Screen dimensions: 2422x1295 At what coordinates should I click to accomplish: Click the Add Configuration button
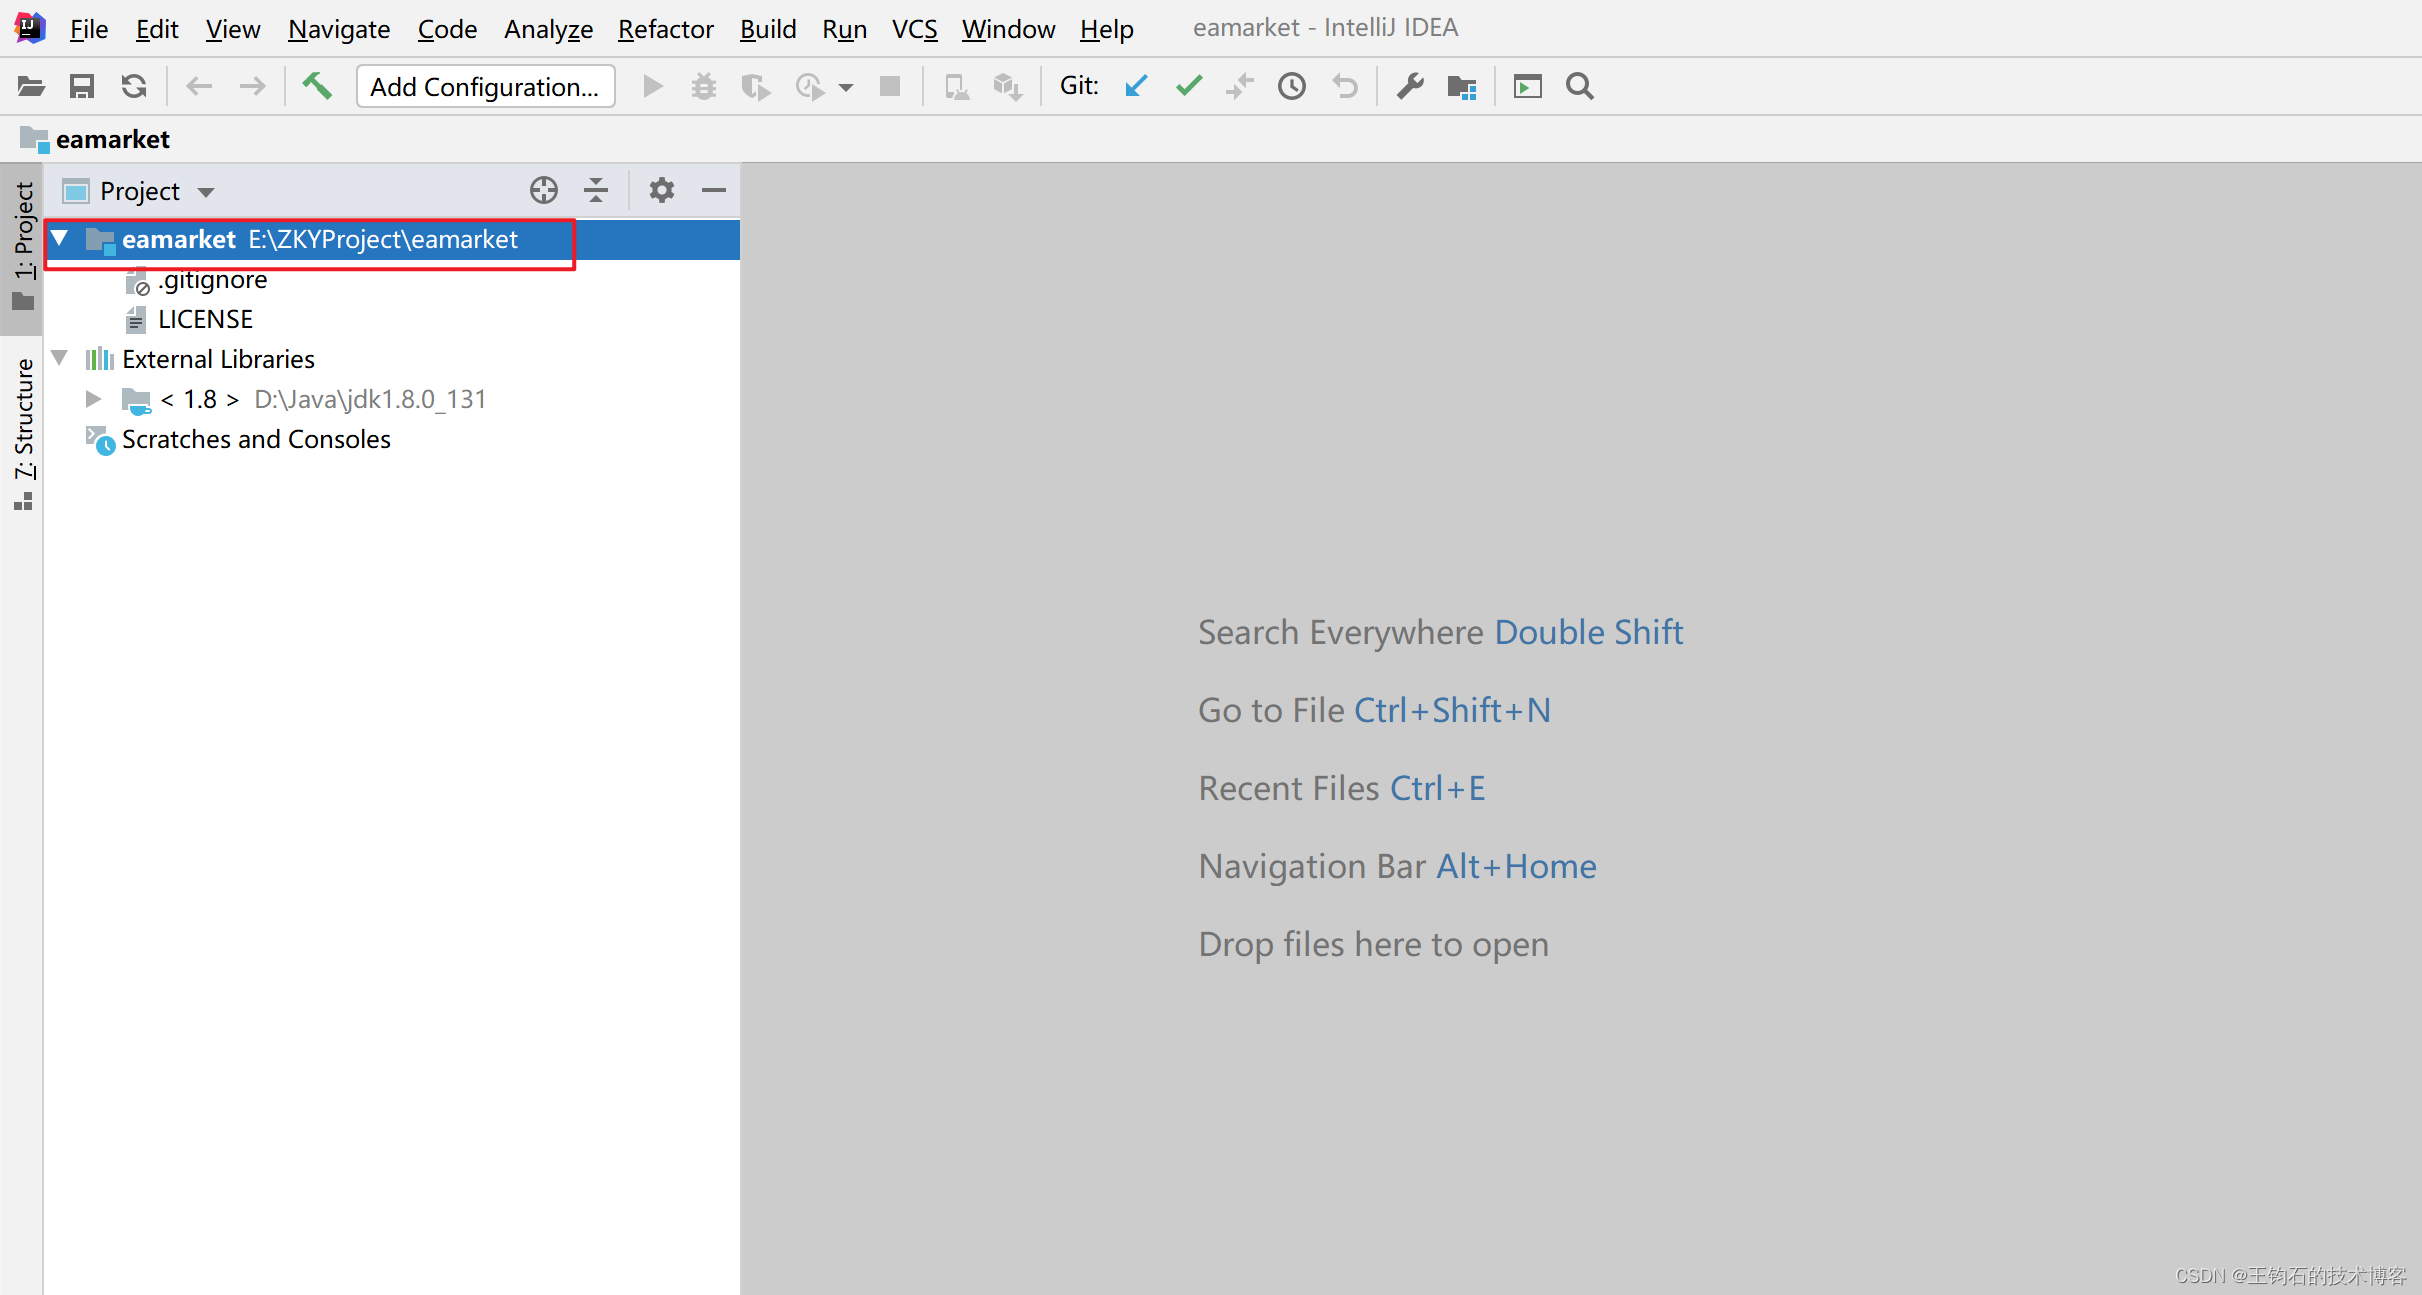[485, 86]
